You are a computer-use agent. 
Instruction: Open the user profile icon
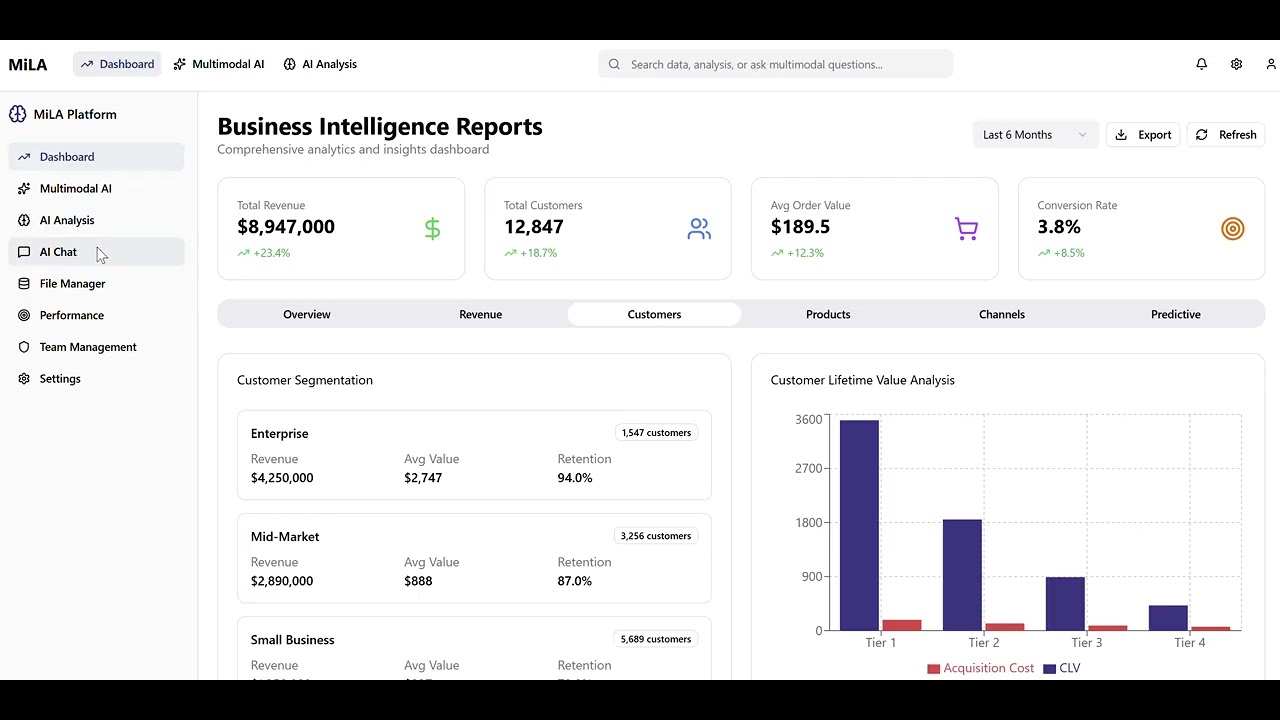coord(1271,64)
